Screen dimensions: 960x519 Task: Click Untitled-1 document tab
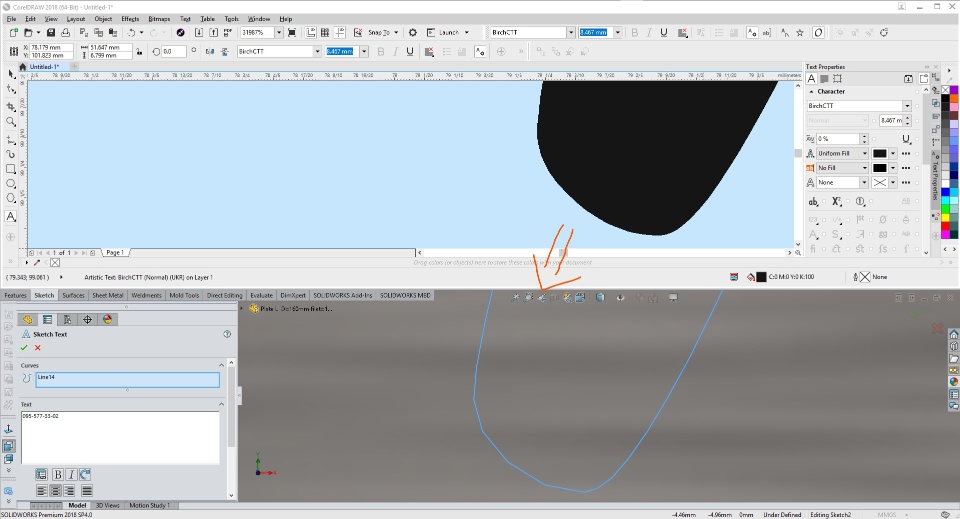44,67
